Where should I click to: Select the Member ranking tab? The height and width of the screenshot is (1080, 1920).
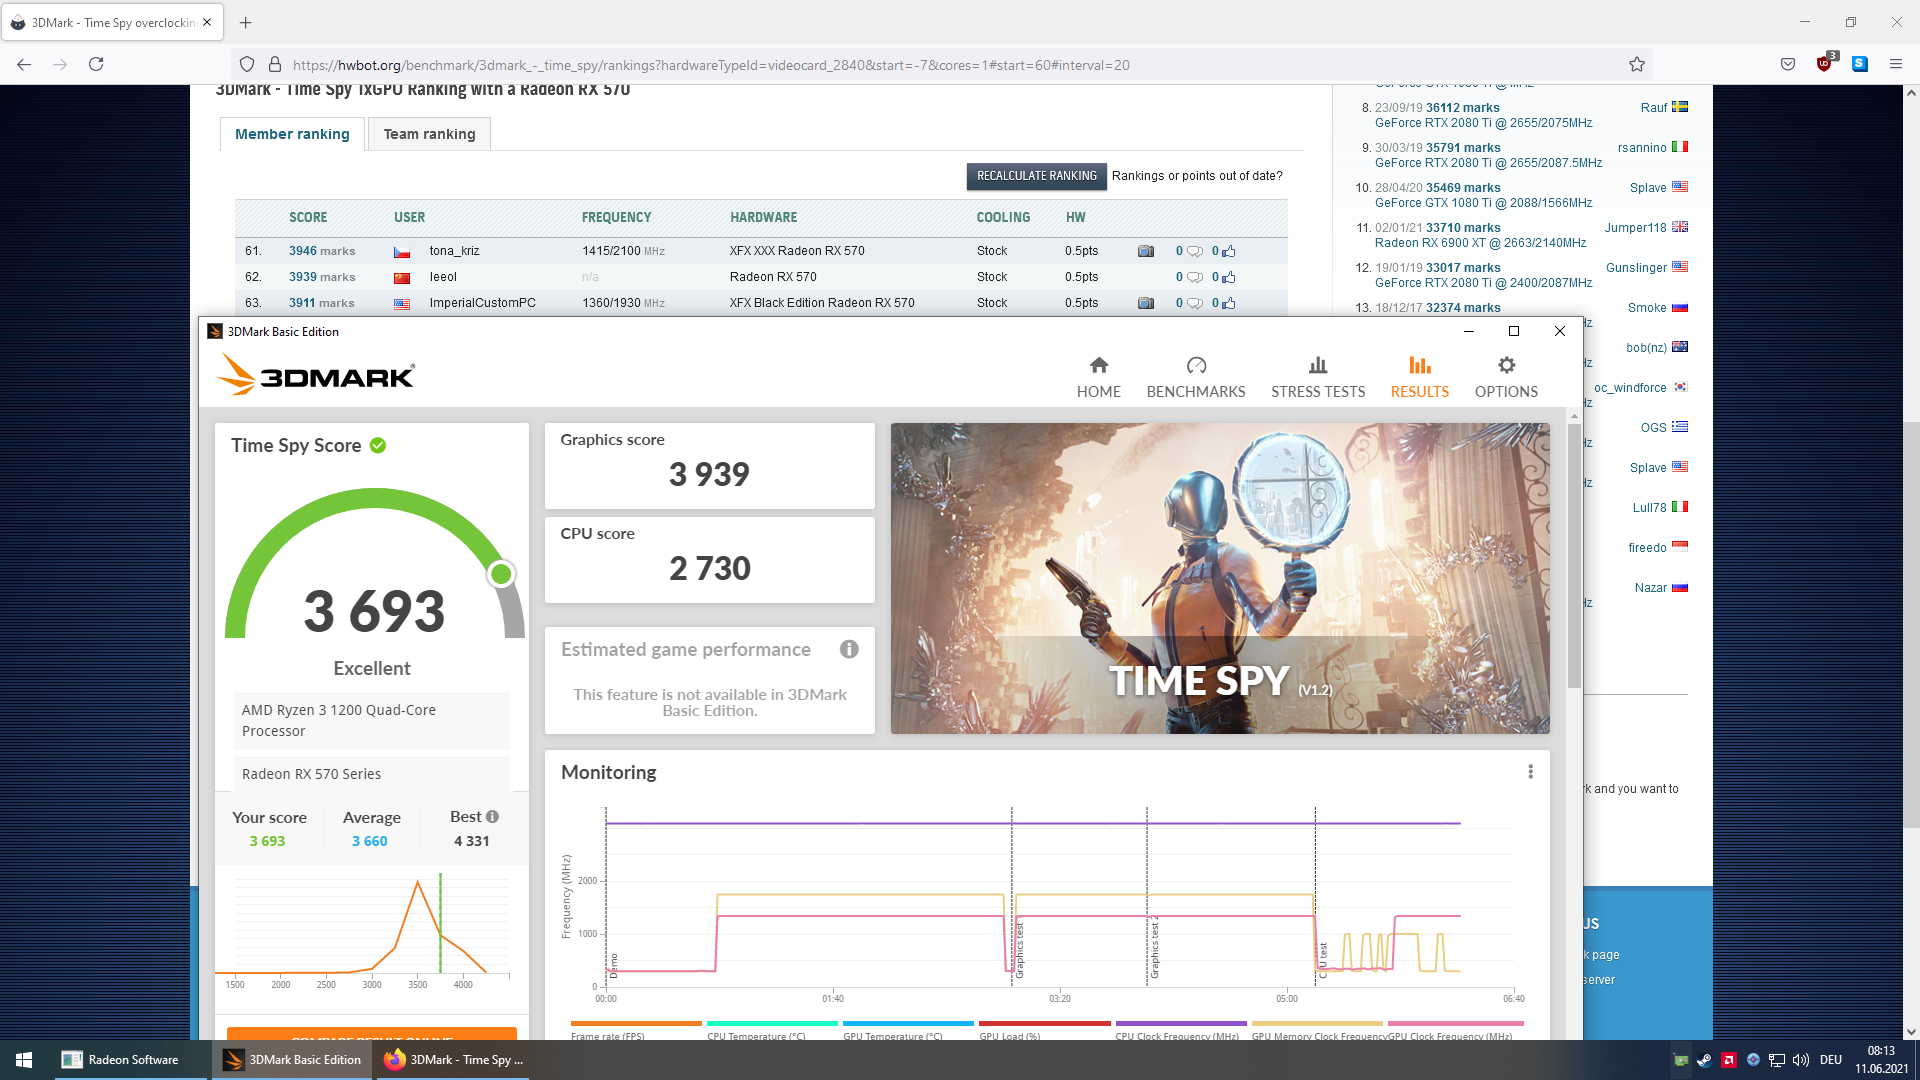pyautogui.click(x=292, y=134)
